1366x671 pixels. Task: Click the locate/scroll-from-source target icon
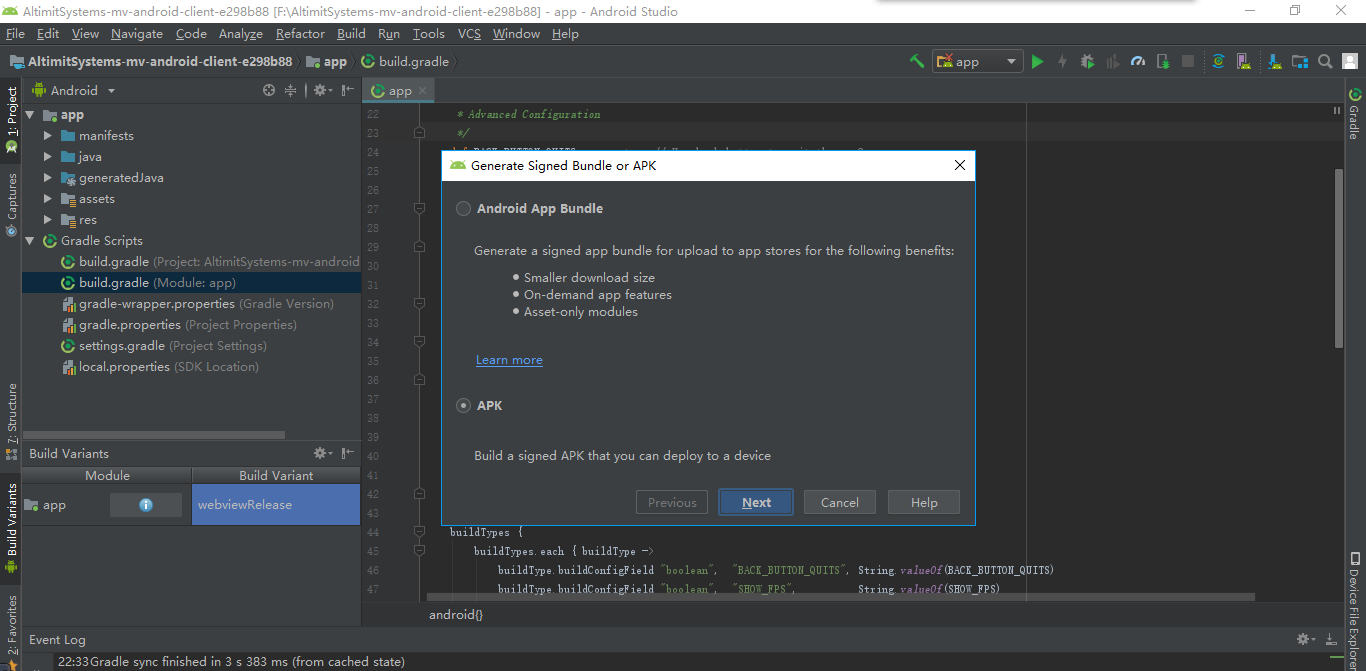(x=268, y=90)
